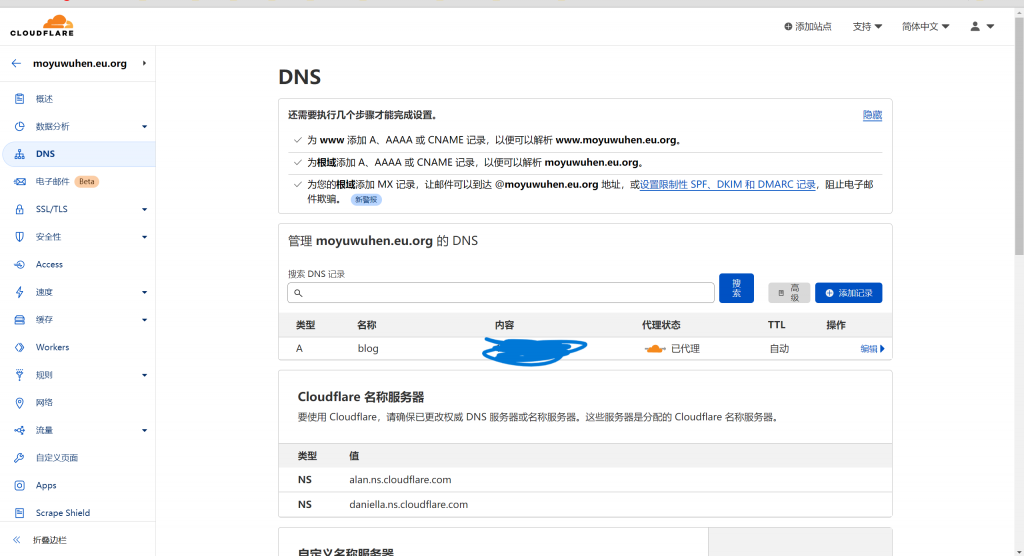Click the 折叠边栏 collapse sidebar label
Screen dimensions: 1024x556
(x=50, y=540)
